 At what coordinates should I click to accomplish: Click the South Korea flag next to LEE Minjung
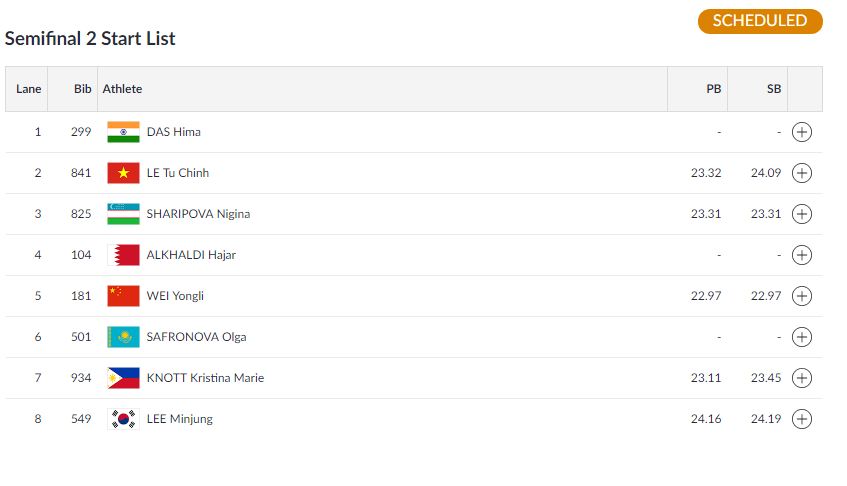pyautogui.click(x=124, y=419)
